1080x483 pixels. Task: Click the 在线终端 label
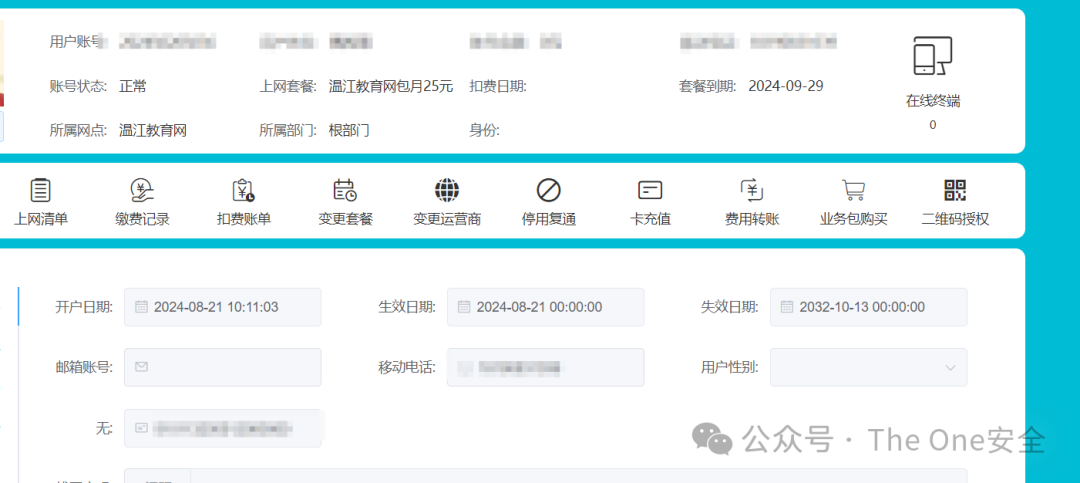[x=933, y=101]
